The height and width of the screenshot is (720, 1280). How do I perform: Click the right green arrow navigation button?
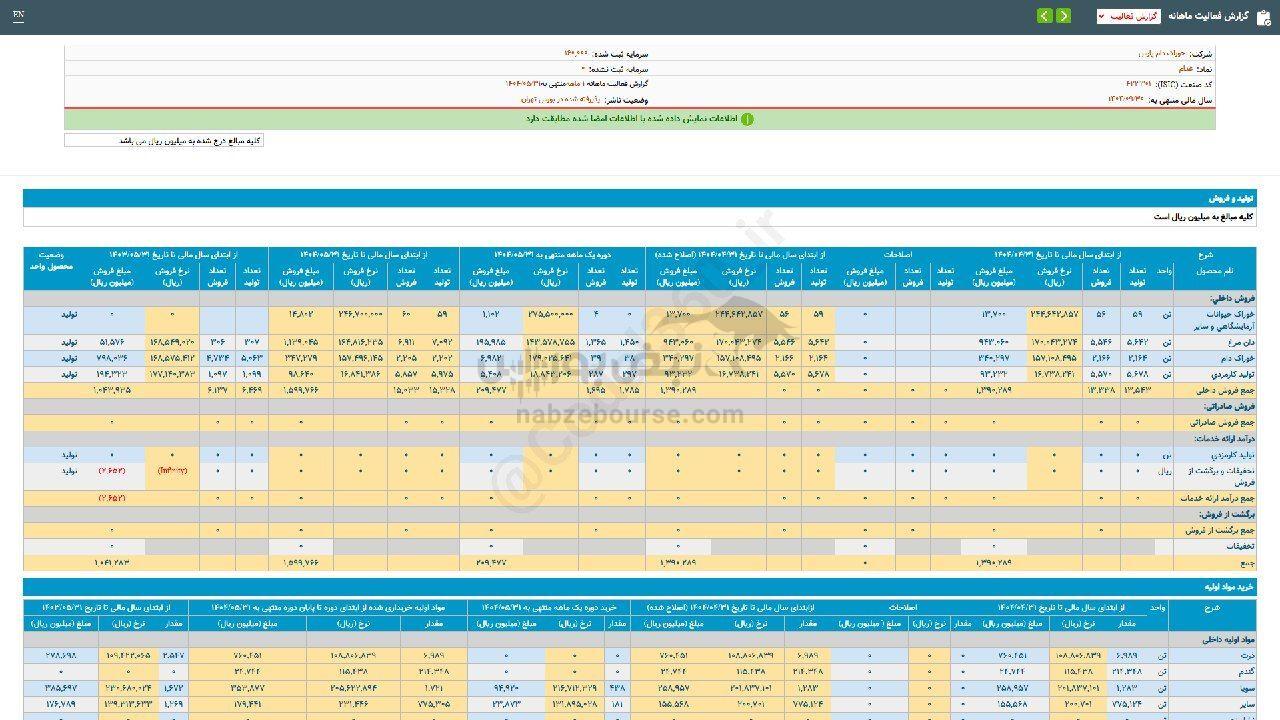[1064, 16]
